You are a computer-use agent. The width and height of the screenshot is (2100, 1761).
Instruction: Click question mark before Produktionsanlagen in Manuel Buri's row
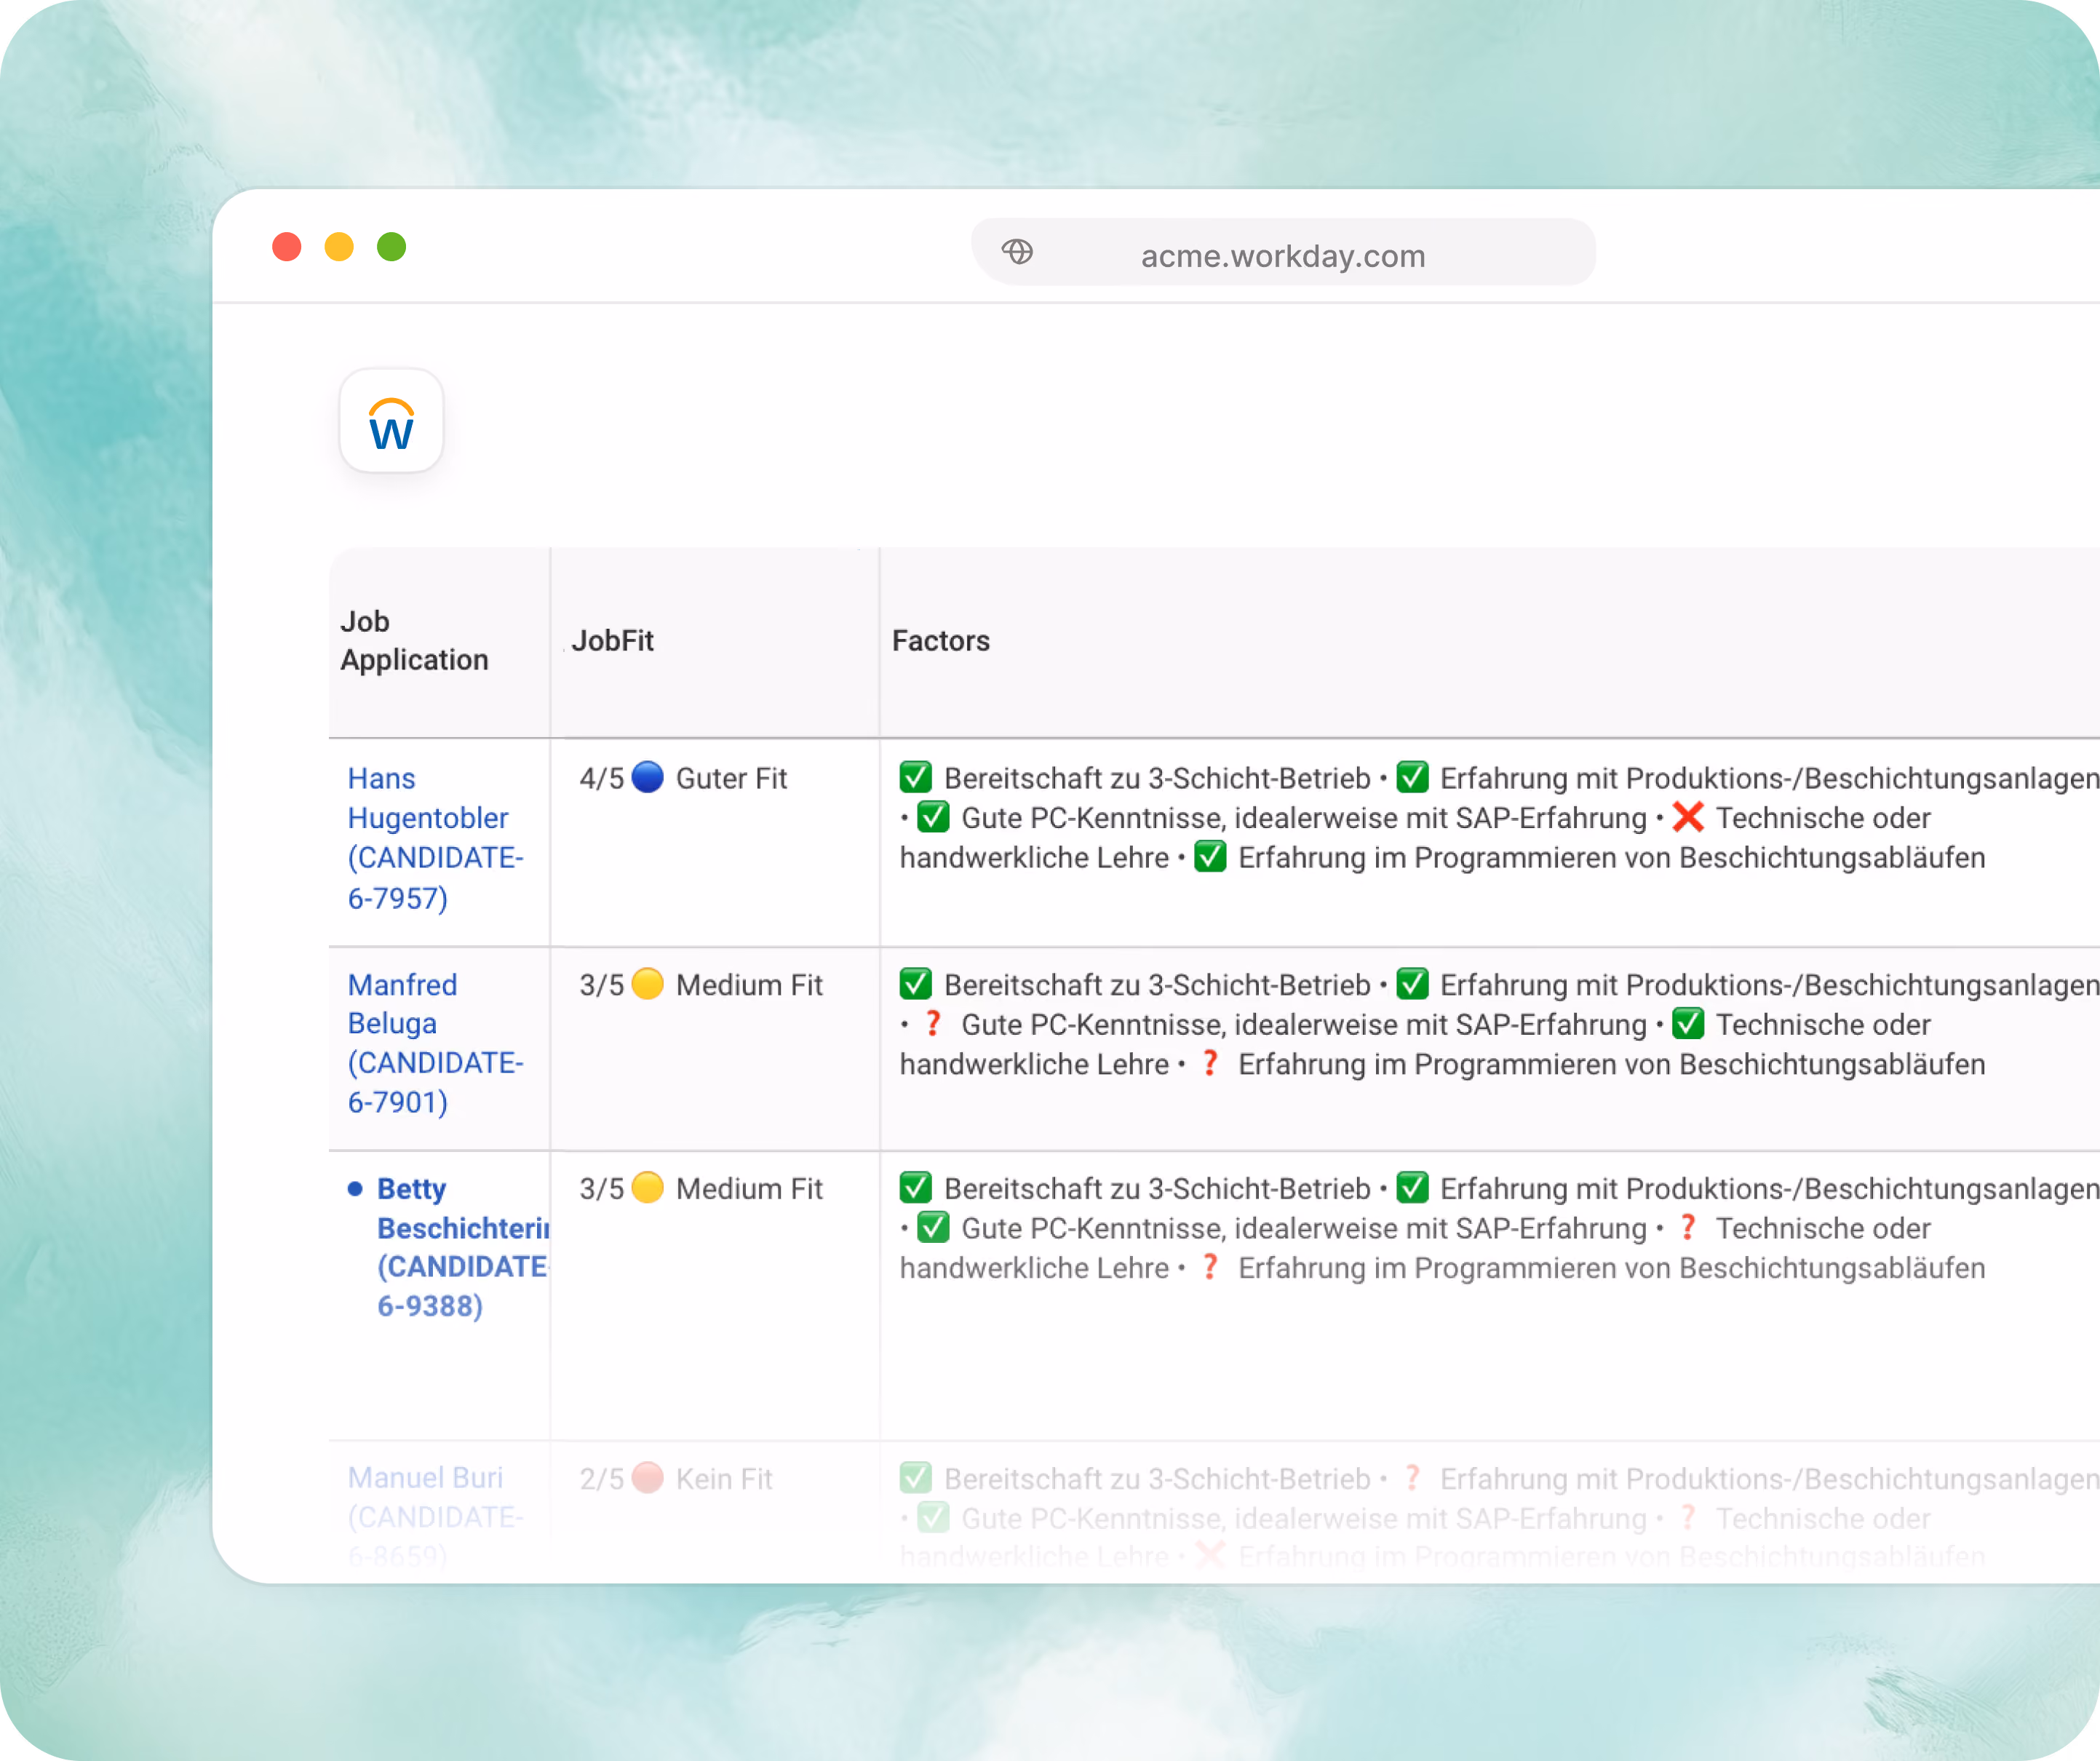[x=1412, y=1478]
